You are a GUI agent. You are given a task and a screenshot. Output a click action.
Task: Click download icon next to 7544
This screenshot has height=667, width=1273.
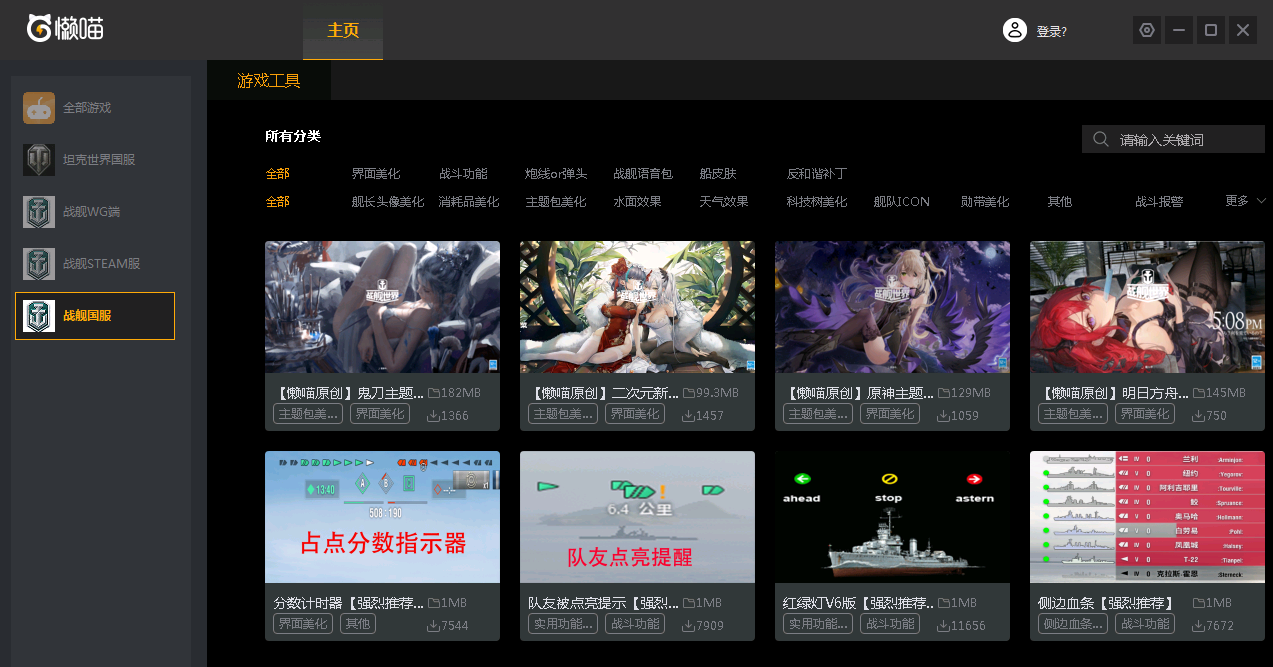click(434, 625)
